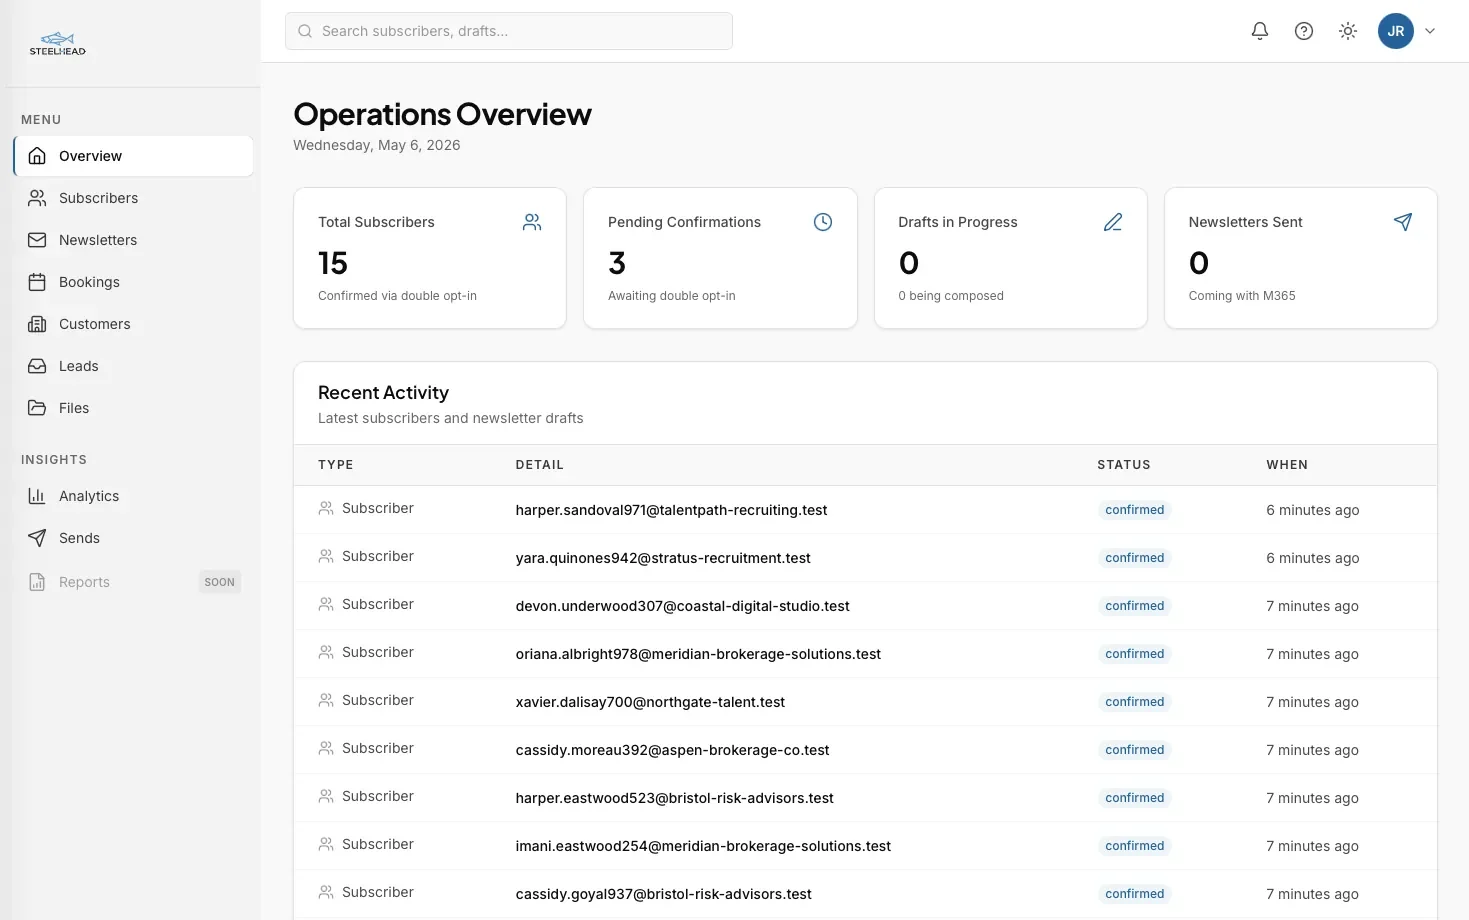Viewport: 1469px width, 920px height.
Task: Click subscriber icon in xavier.dalisay700 row
Action: 326,700
